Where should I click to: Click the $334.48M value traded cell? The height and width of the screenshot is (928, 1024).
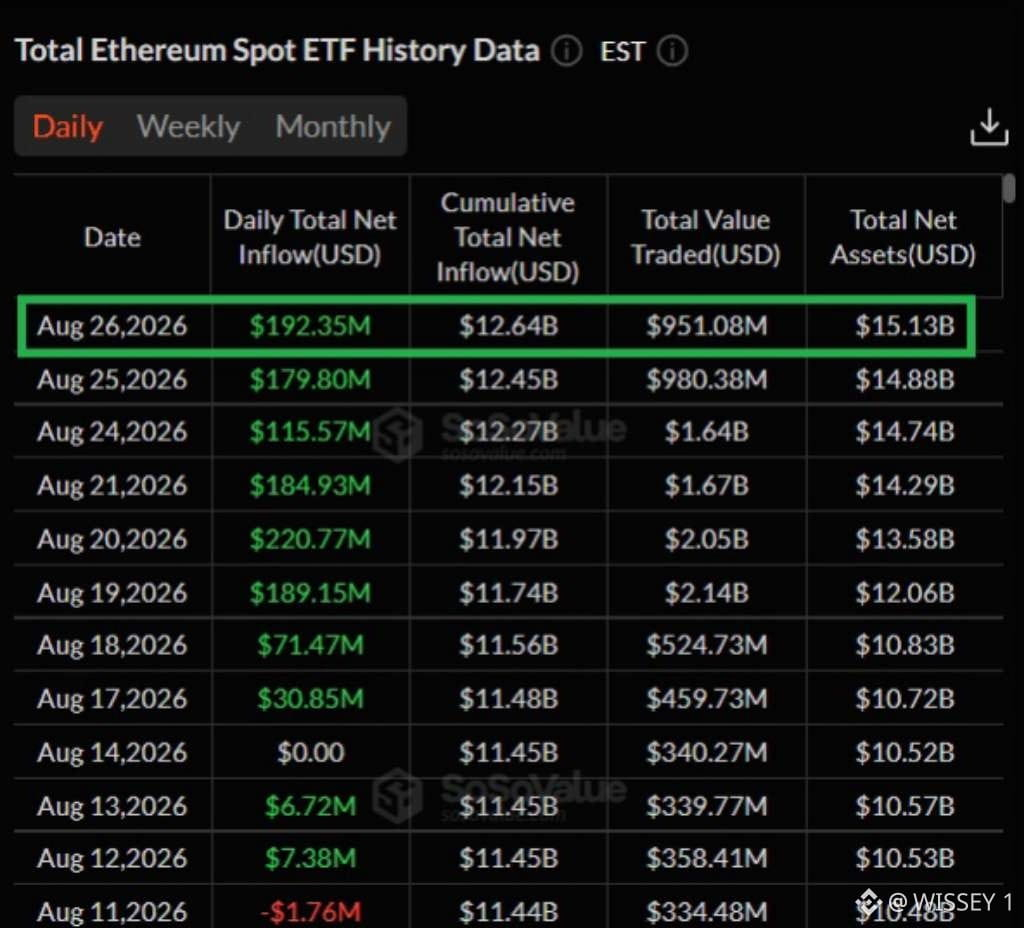[707, 912]
